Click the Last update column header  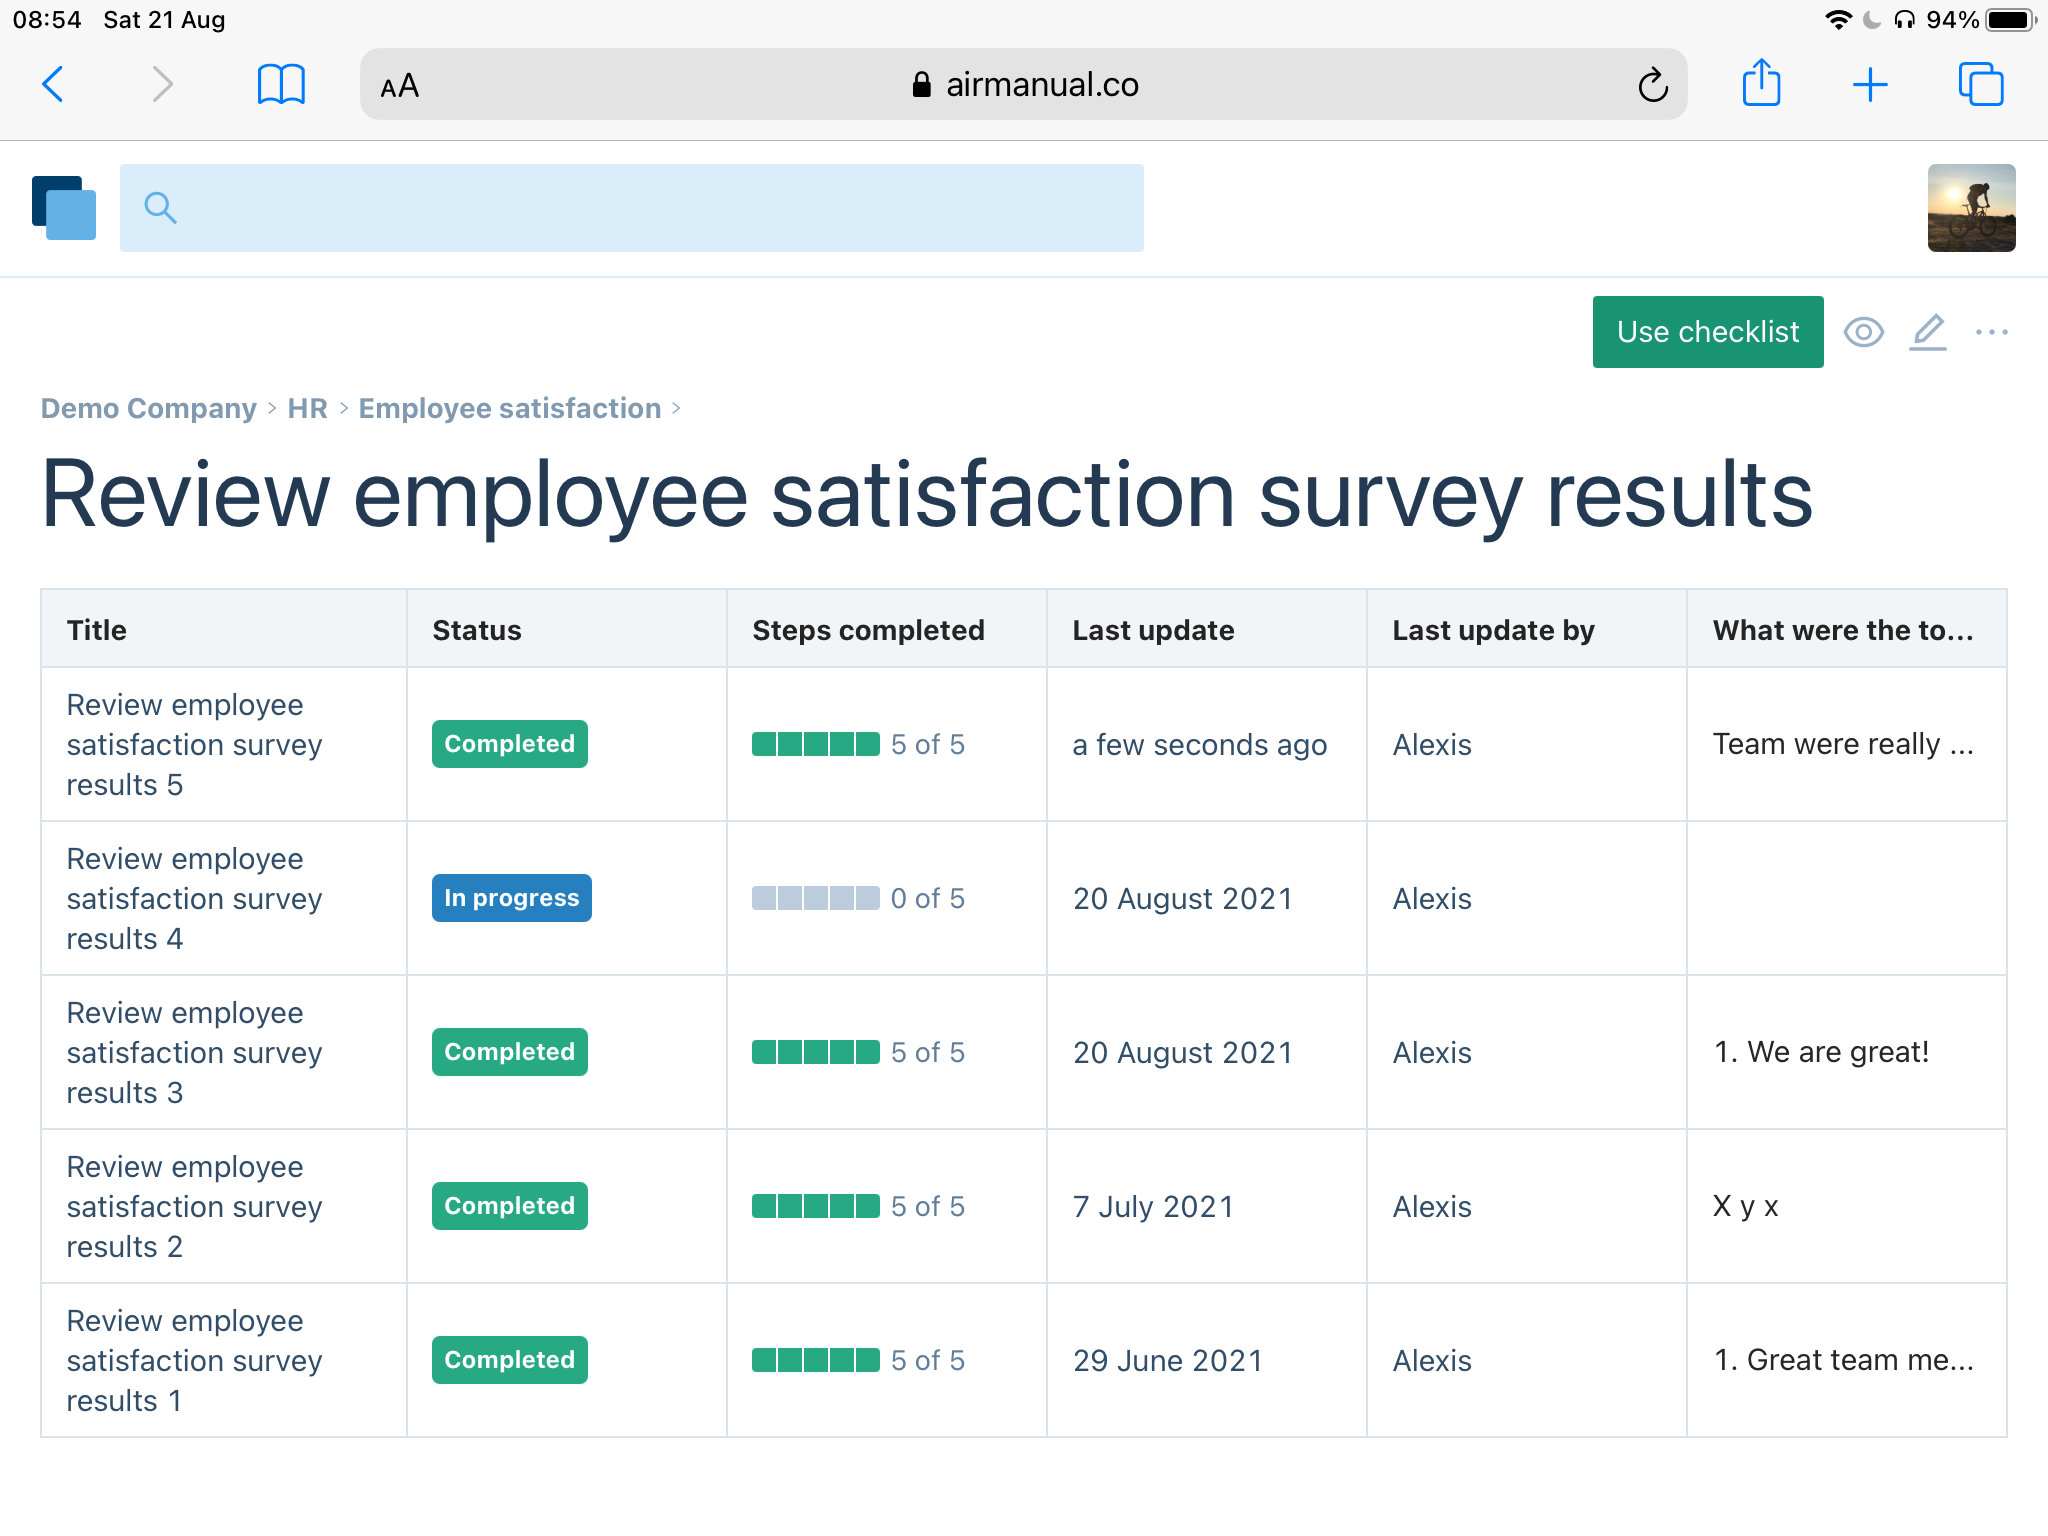1153,630
